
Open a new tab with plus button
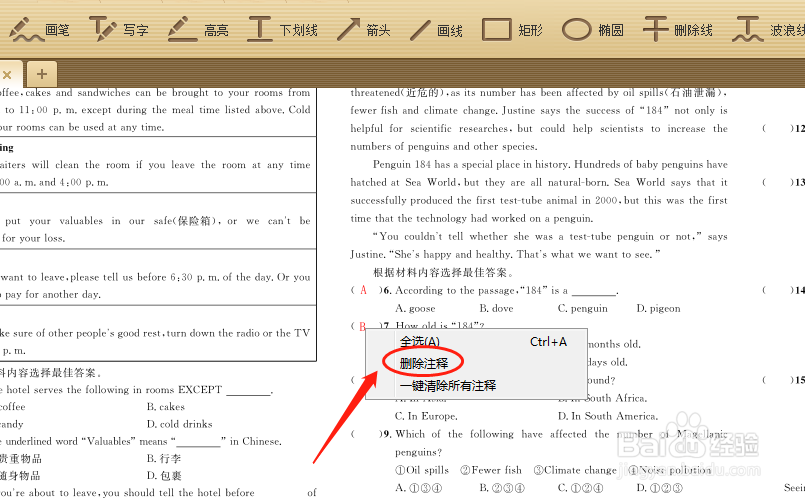[42, 74]
